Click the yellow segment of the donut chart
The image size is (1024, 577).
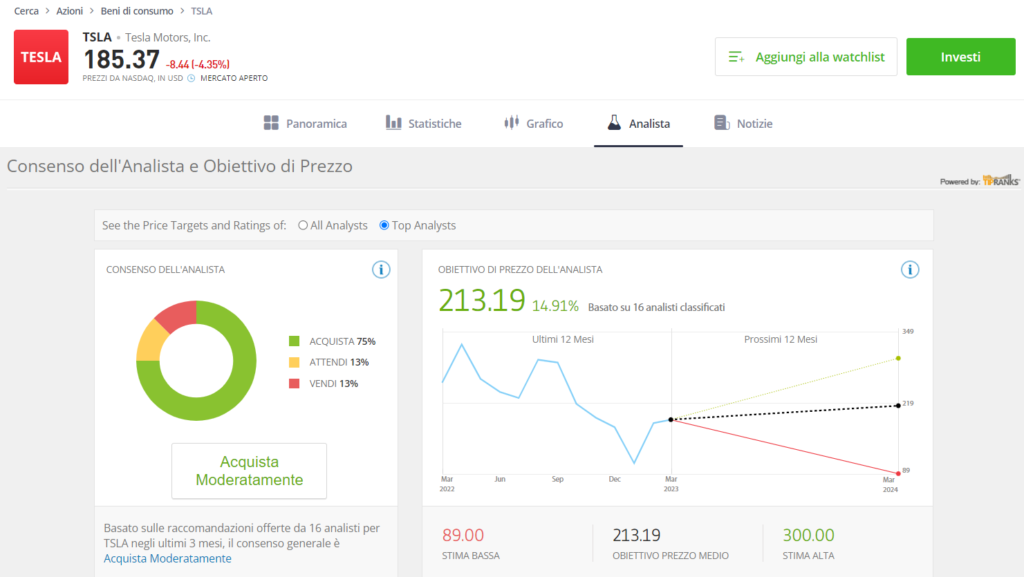click(152, 342)
